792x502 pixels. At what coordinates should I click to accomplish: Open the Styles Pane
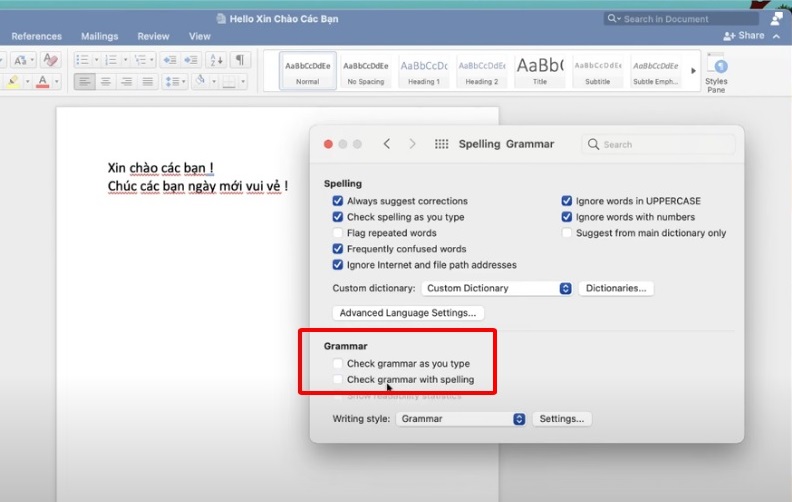point(716,73)
